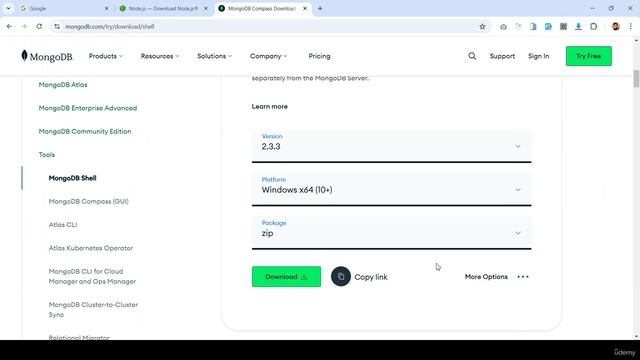Image resolution: width=640 pixels, height=360 pixels.
Task: Open the site information icon in the address bar
Action: pos(57,27)
